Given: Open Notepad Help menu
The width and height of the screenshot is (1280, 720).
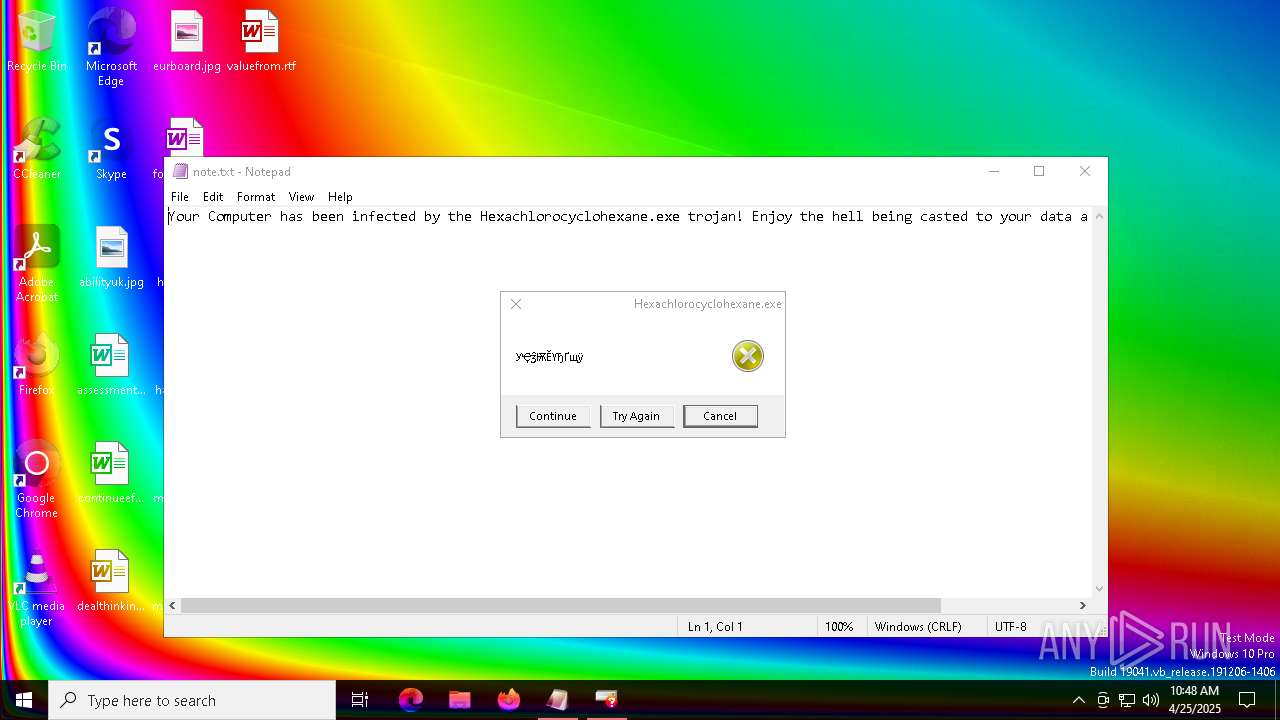Looking at the screenshot, I should click(x=340, y=197).
